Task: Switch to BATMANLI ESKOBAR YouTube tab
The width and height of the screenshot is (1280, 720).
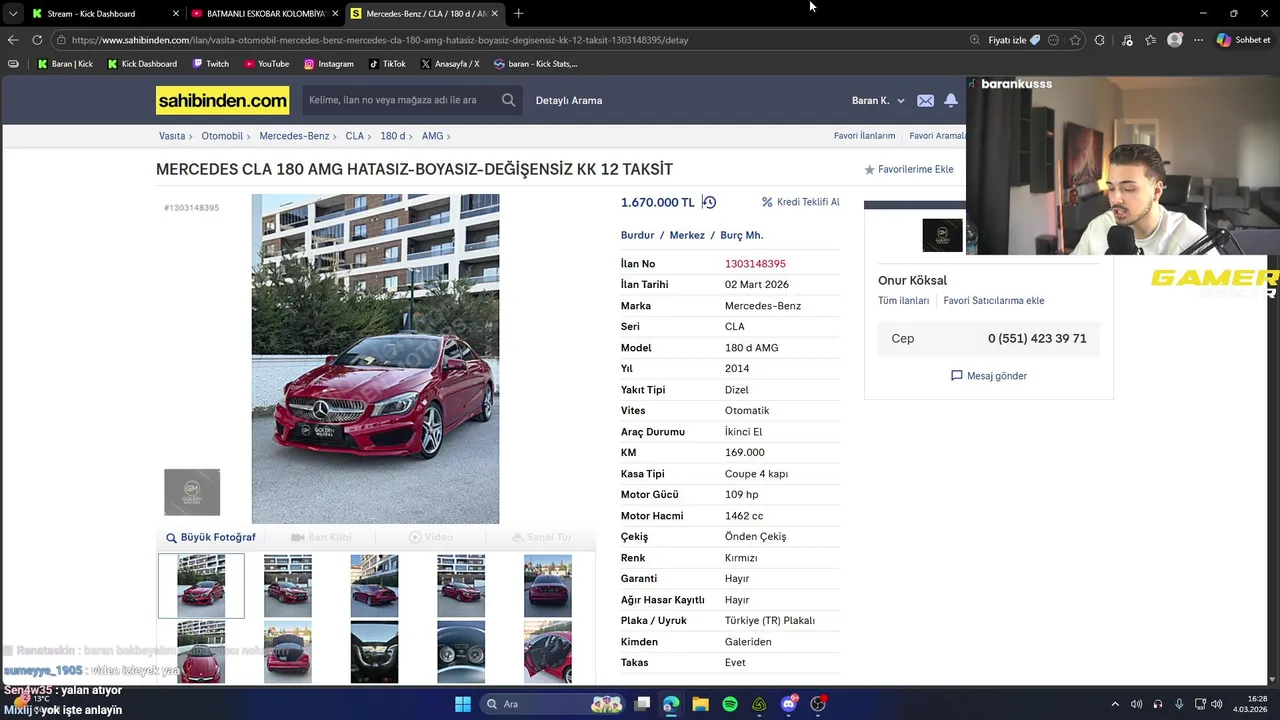Action: (x=266, y=14)
